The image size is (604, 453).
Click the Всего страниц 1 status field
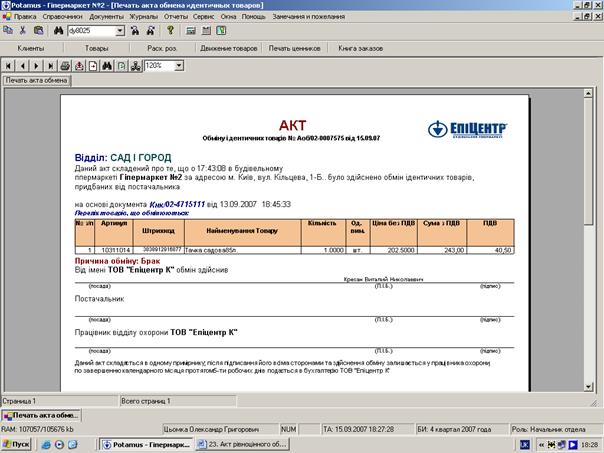coord(178,401)
